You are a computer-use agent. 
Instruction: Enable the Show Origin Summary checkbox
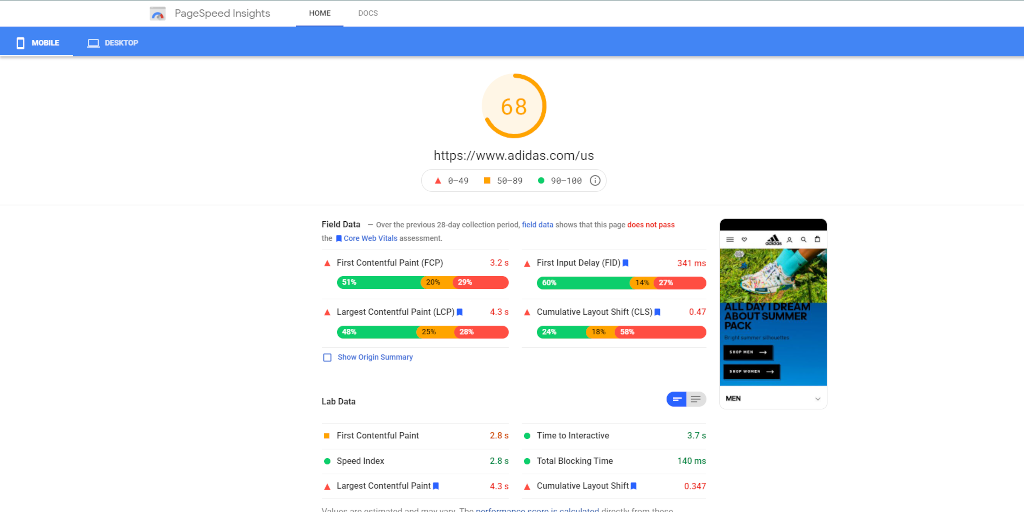coord(327,357)
